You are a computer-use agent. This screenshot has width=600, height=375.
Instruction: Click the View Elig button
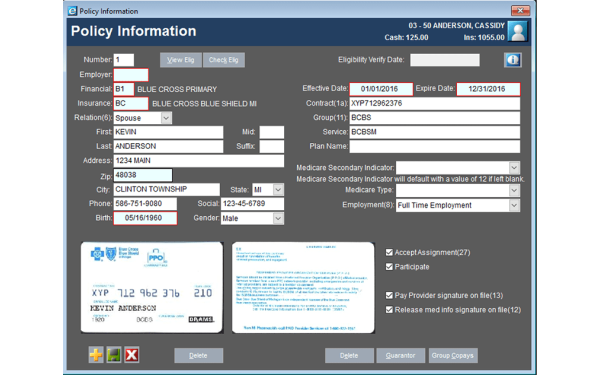pyautogui.click(x=181, y=60)
